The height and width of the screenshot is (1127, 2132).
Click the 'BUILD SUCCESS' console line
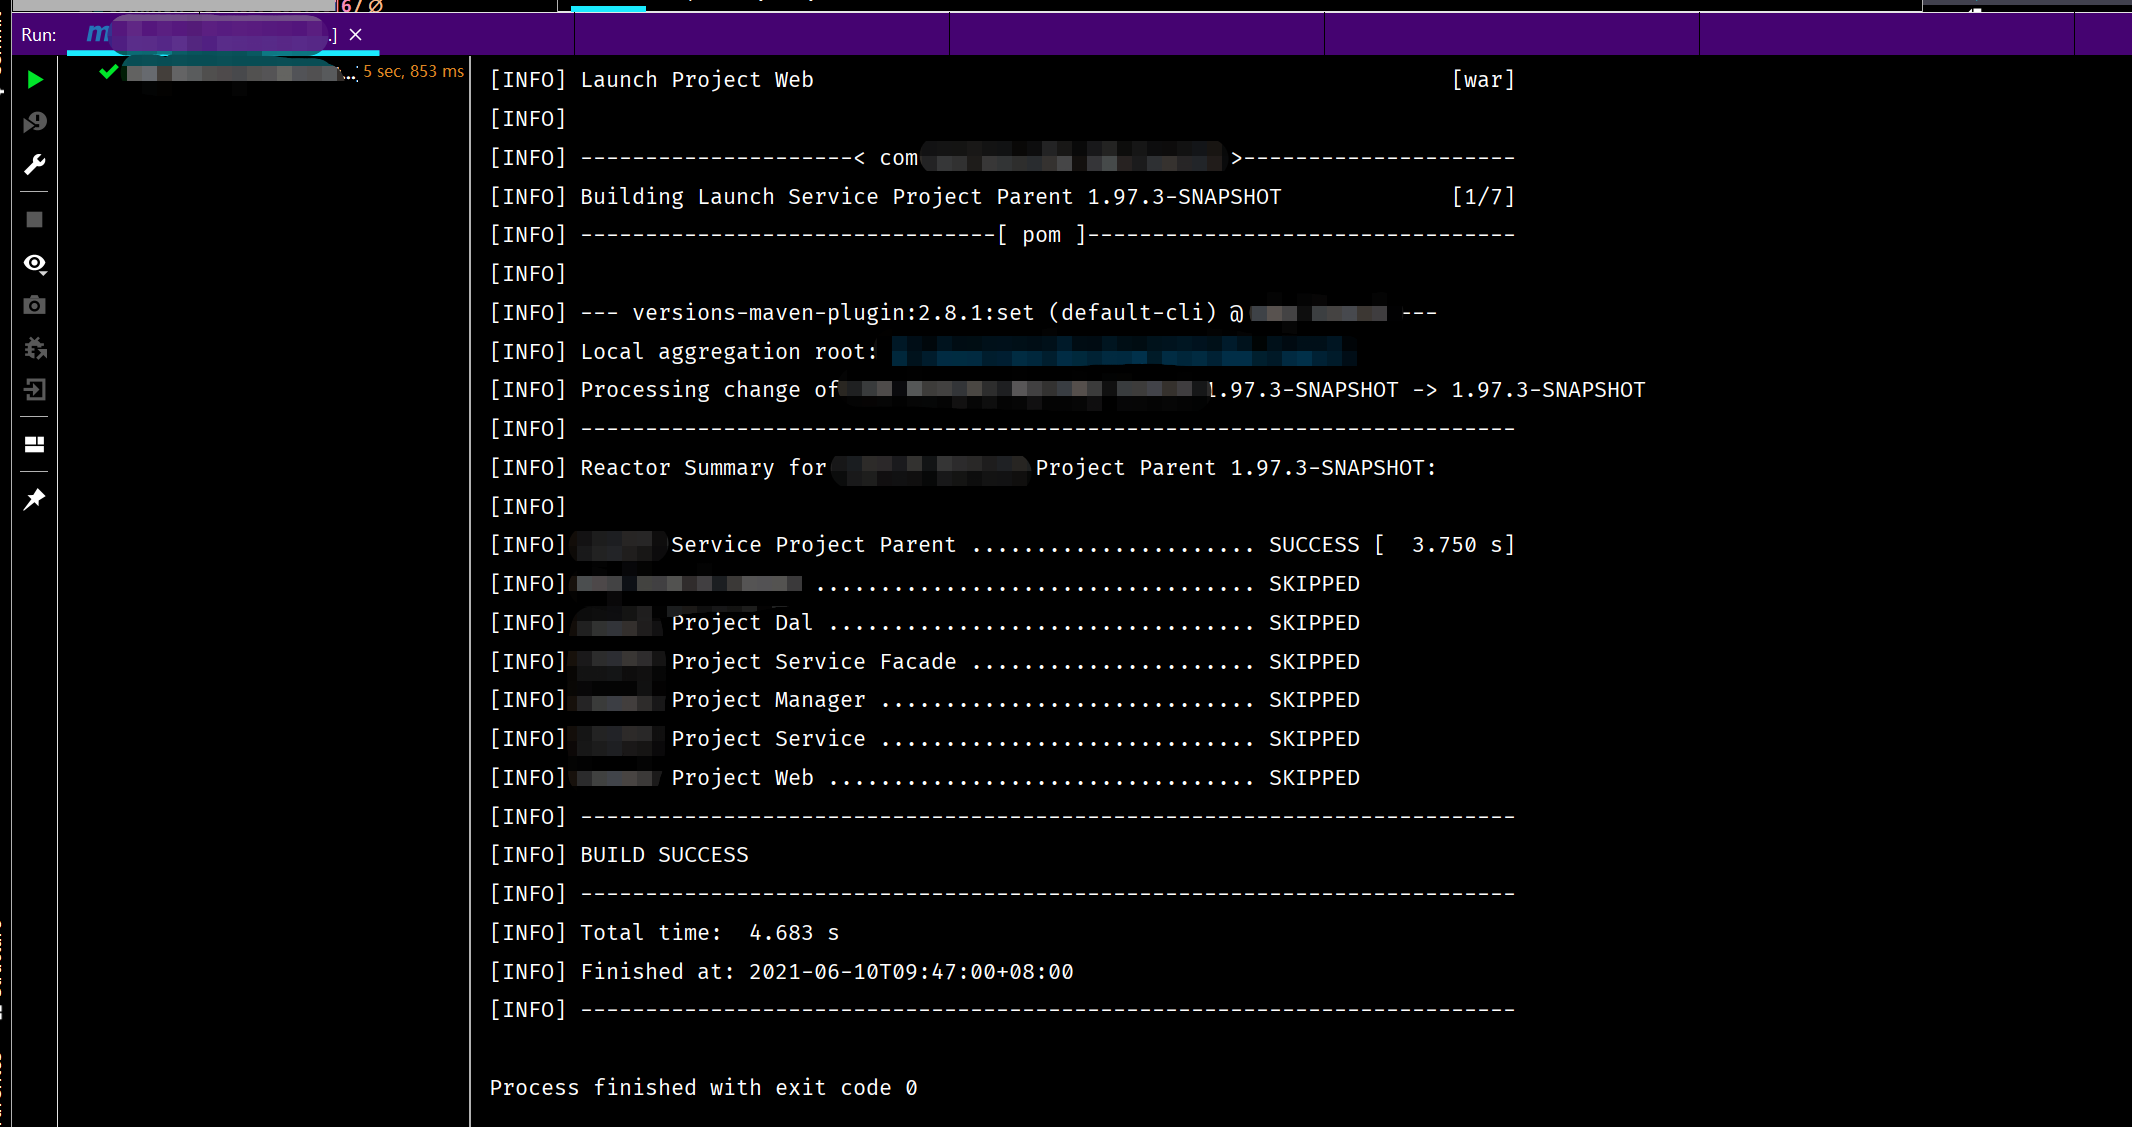(619, 855)
